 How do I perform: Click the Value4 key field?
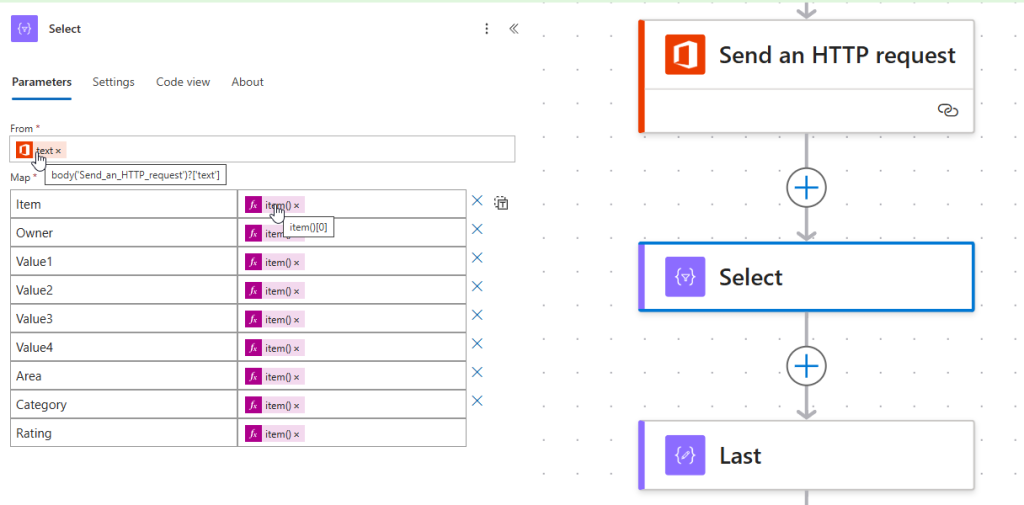[x=124, y=348]
